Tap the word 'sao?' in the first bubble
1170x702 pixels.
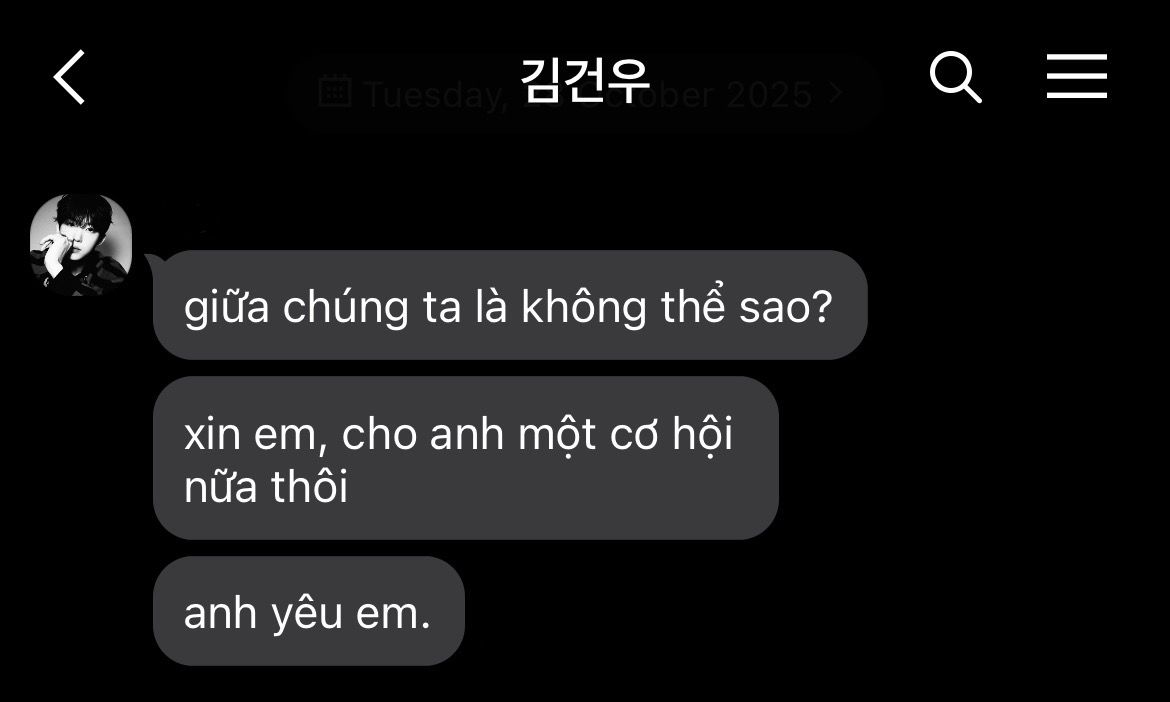tap(785, 307)
